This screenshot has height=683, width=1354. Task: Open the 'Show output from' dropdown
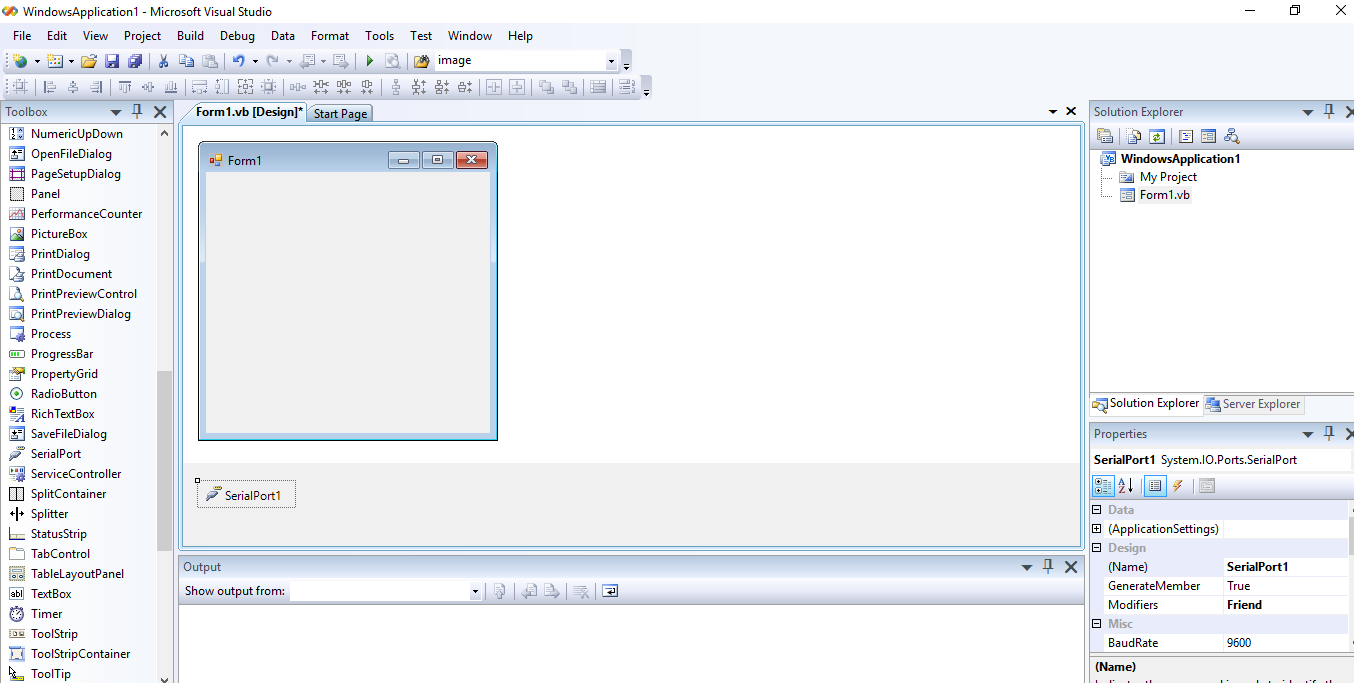click(475, 592)
